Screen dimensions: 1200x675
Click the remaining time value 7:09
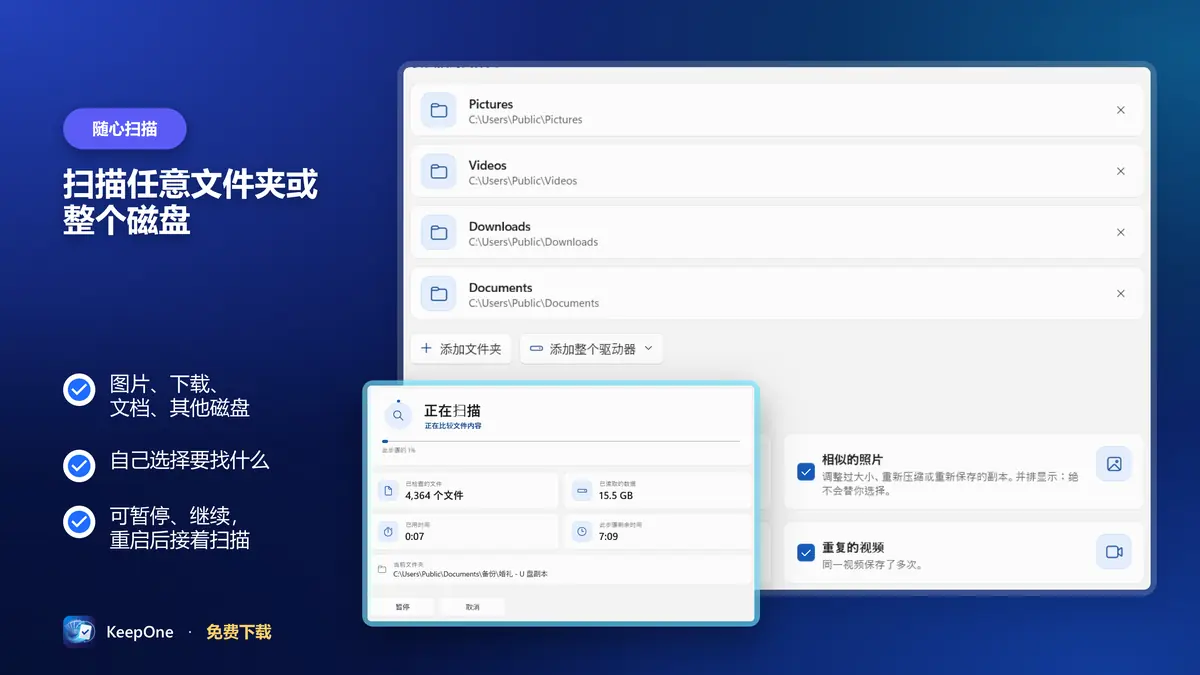(x=608, y=537)
